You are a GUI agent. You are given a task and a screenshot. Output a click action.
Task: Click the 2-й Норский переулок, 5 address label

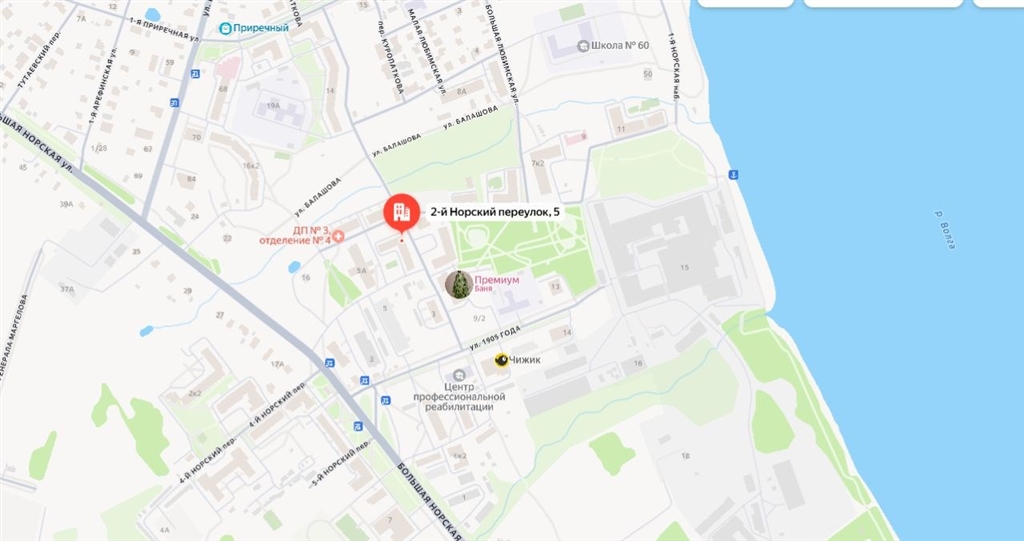tap(495, 212)
